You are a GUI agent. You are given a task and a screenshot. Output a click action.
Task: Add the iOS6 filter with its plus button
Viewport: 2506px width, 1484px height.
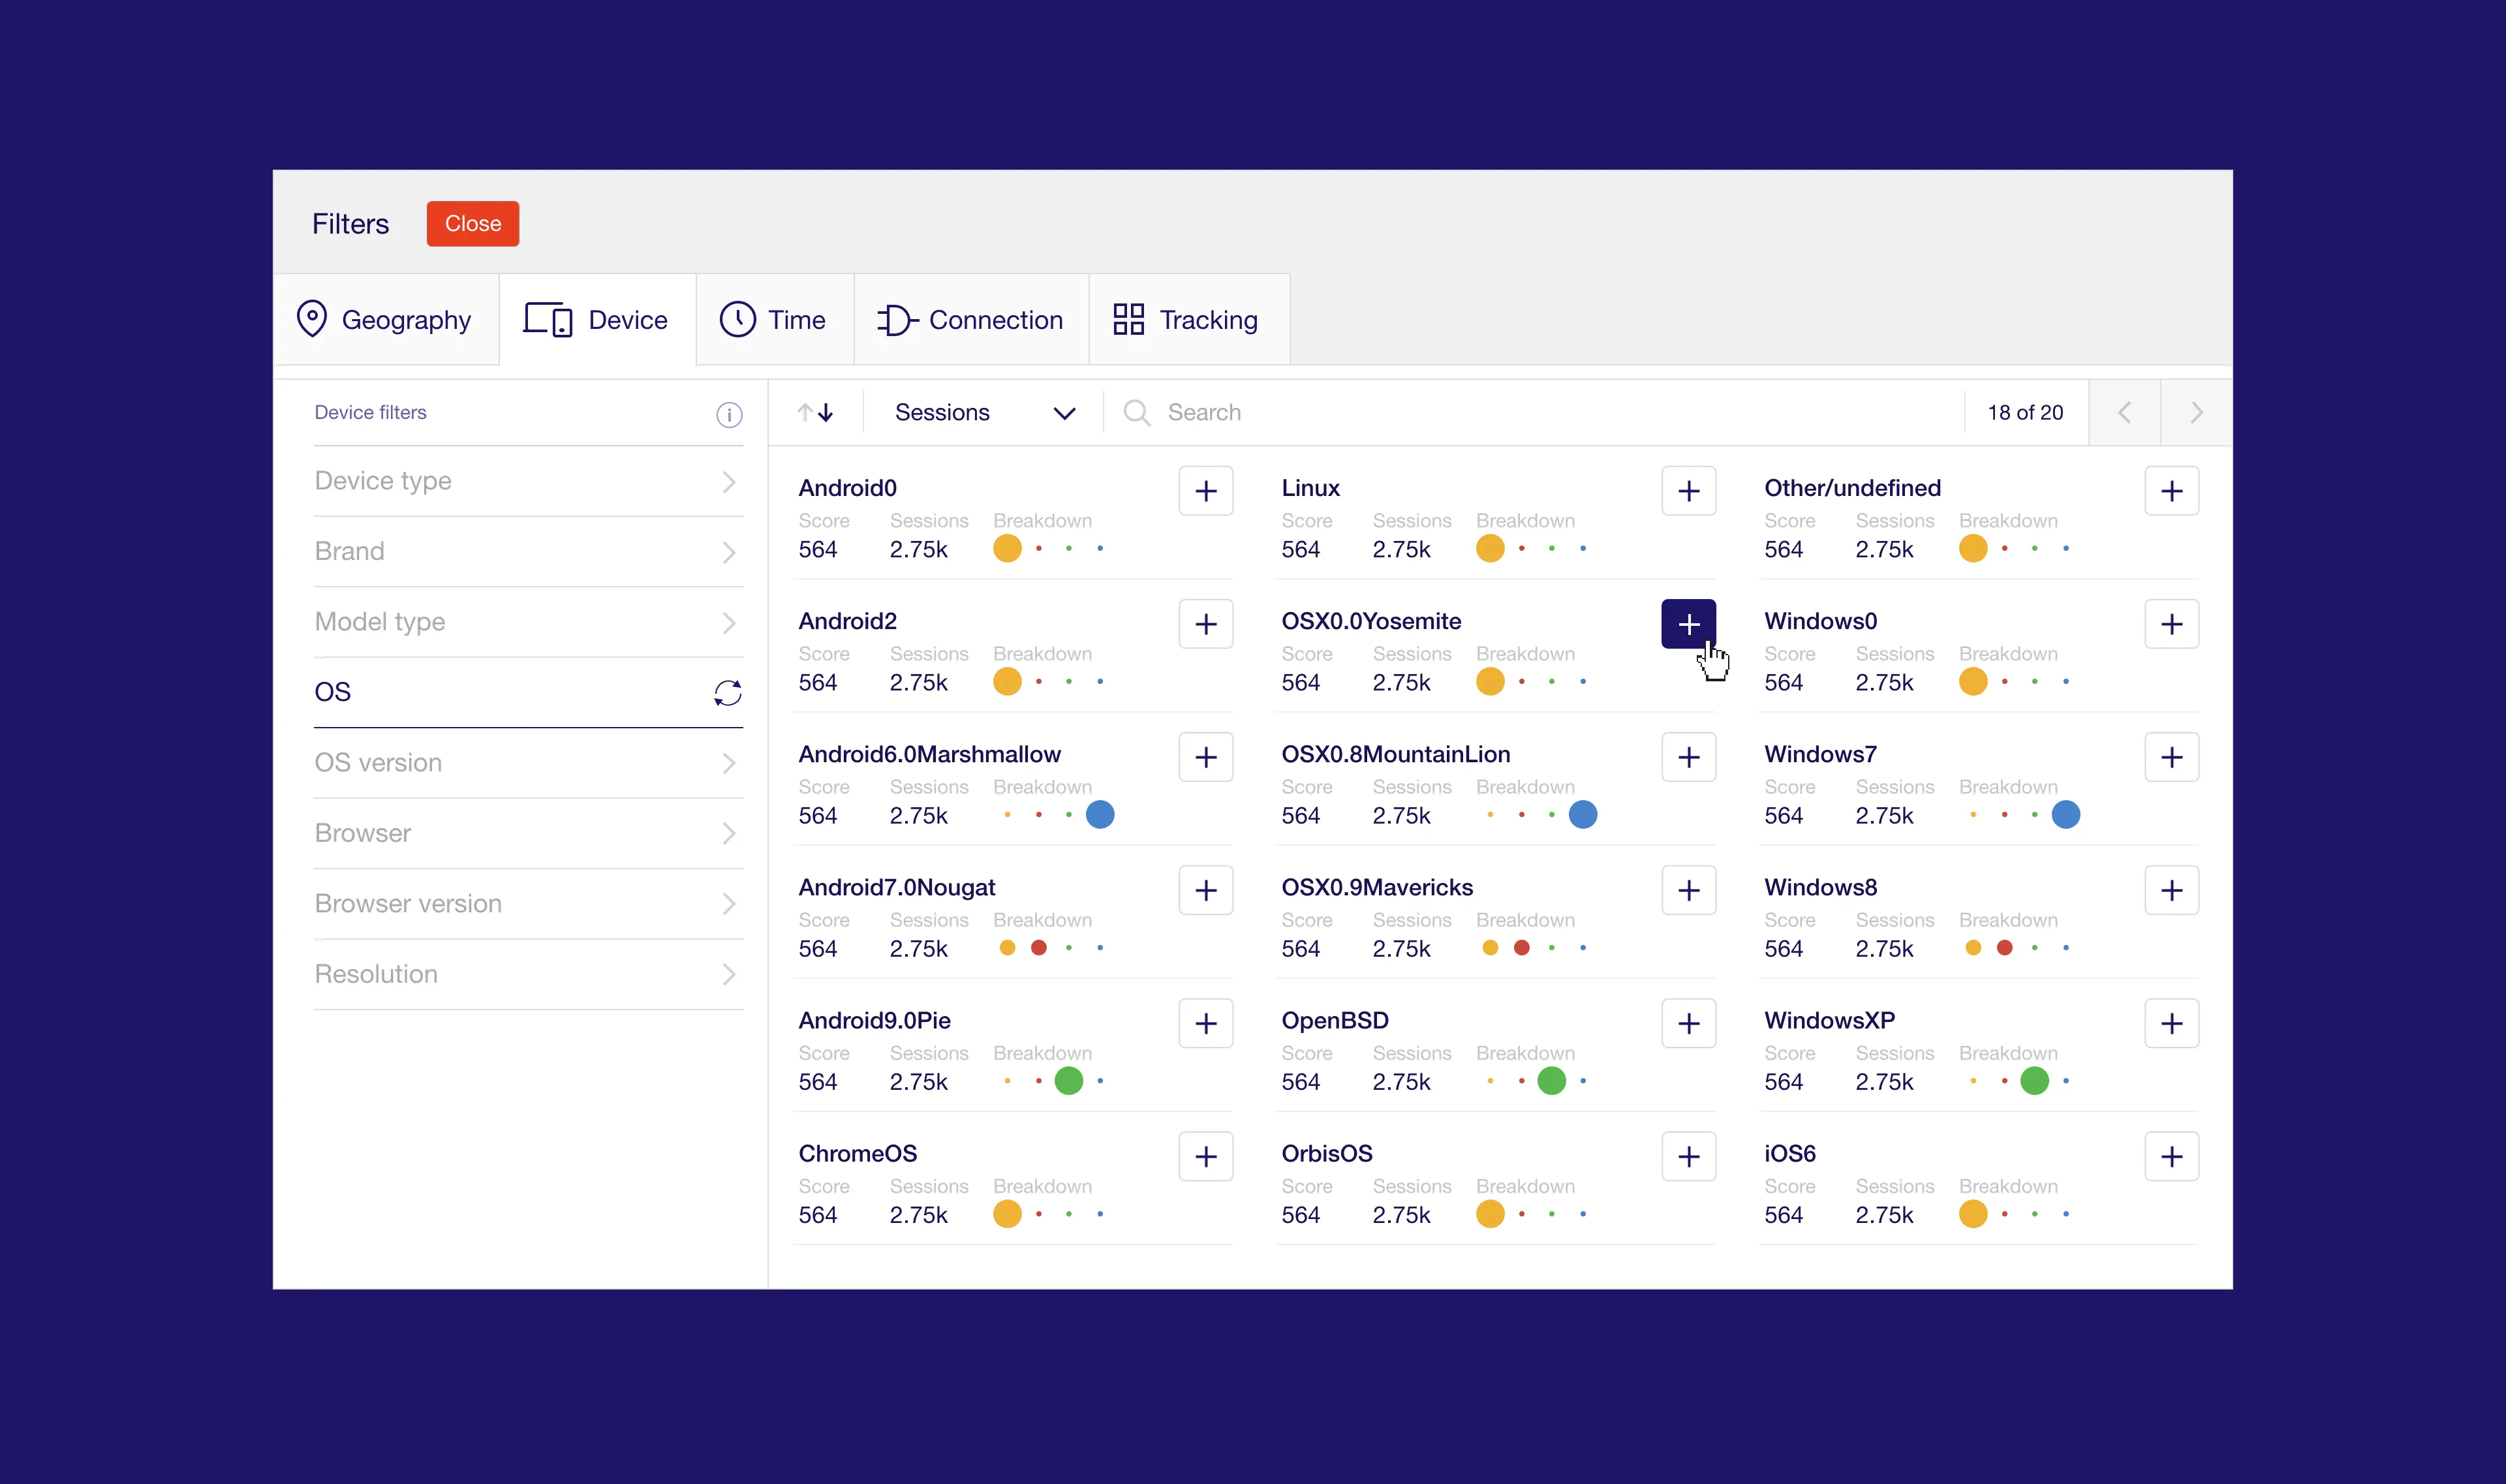[2172, 1156]
